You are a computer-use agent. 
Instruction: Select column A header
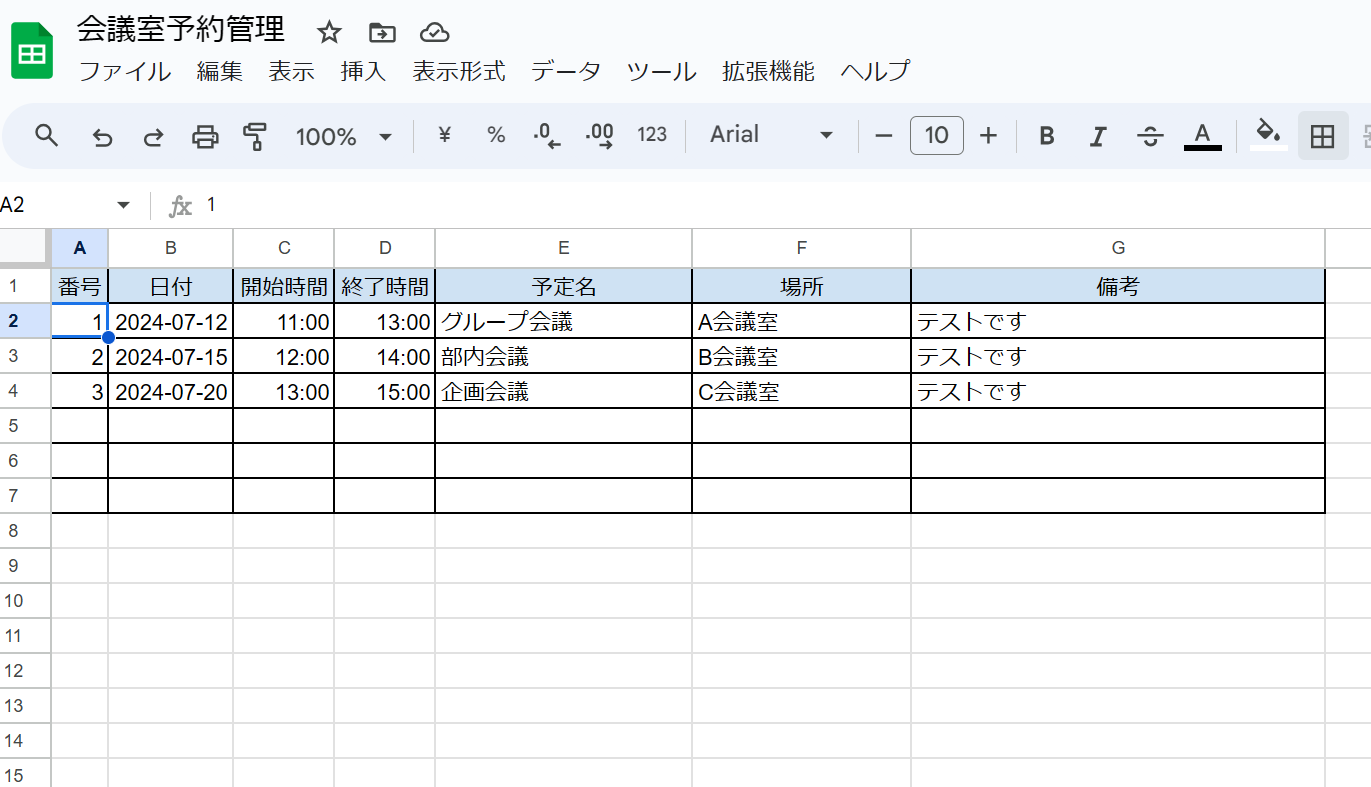80,248
